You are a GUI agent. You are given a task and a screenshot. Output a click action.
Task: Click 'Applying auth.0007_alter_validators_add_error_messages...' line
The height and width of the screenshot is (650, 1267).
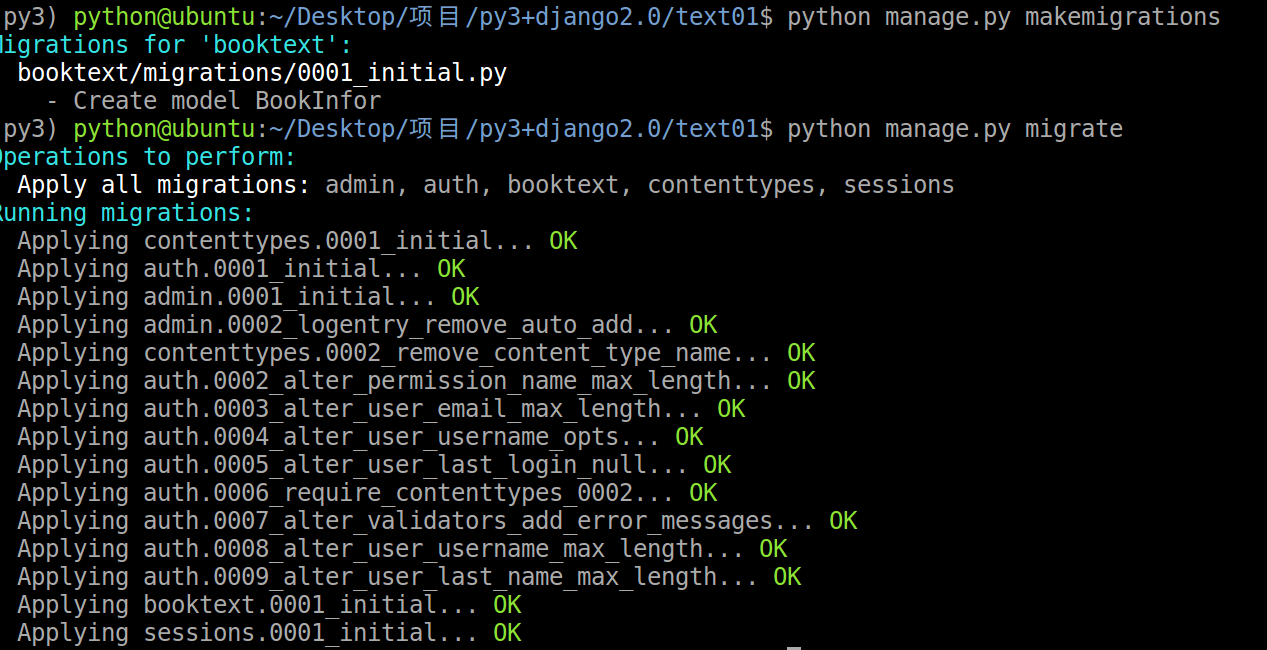(416, 521)
